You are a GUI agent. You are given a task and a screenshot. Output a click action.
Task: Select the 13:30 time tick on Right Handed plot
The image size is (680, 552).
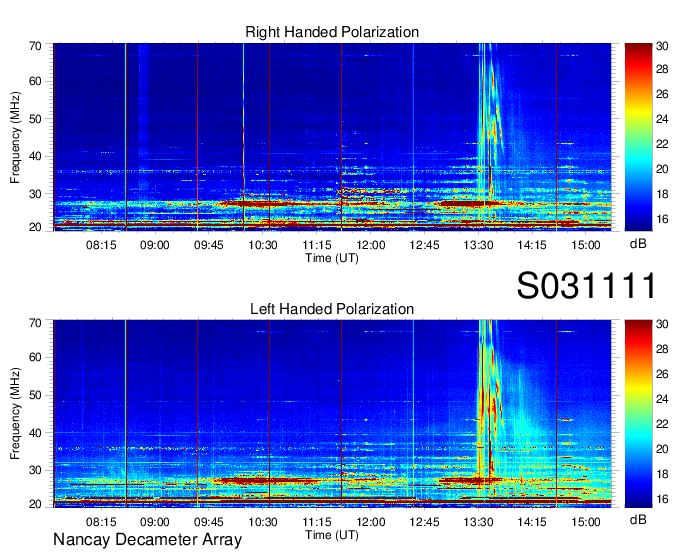pyautogui.click(x=478, y=245)
